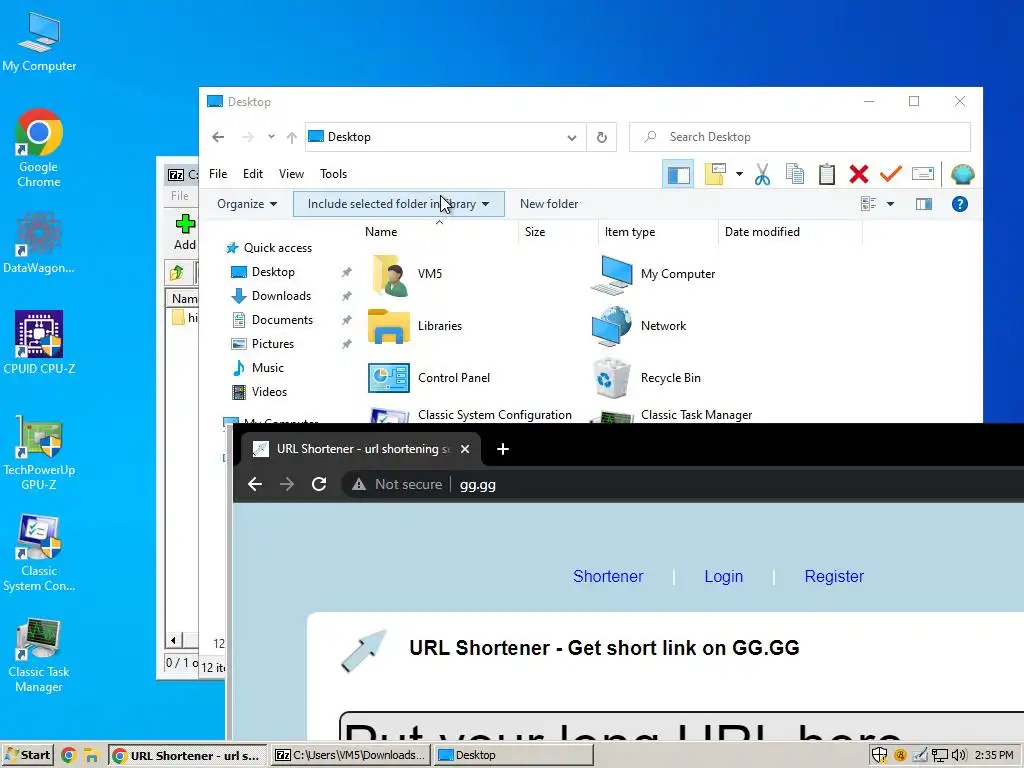Select Pictures in navigation pane
Viewport: 1024px width, 768px height.
click(272, 344)
